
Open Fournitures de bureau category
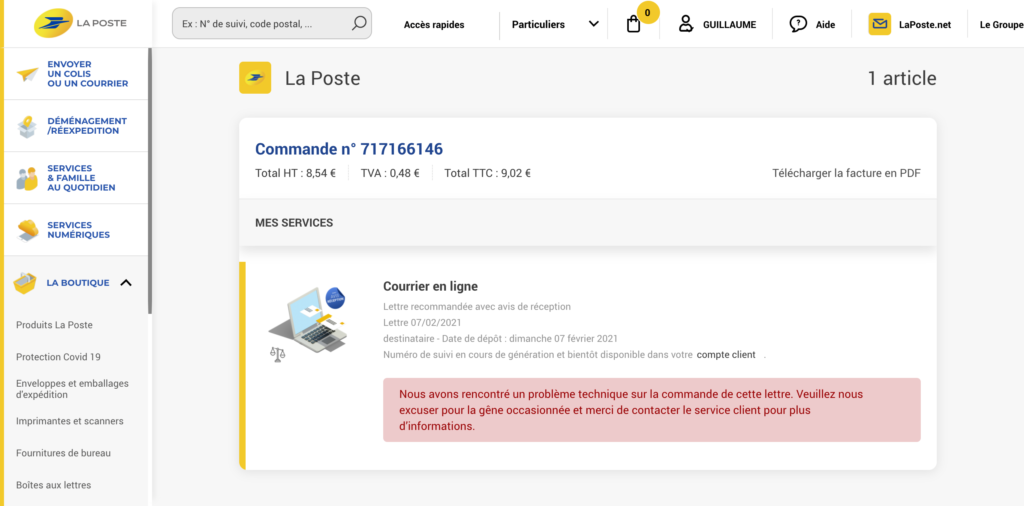63,453
